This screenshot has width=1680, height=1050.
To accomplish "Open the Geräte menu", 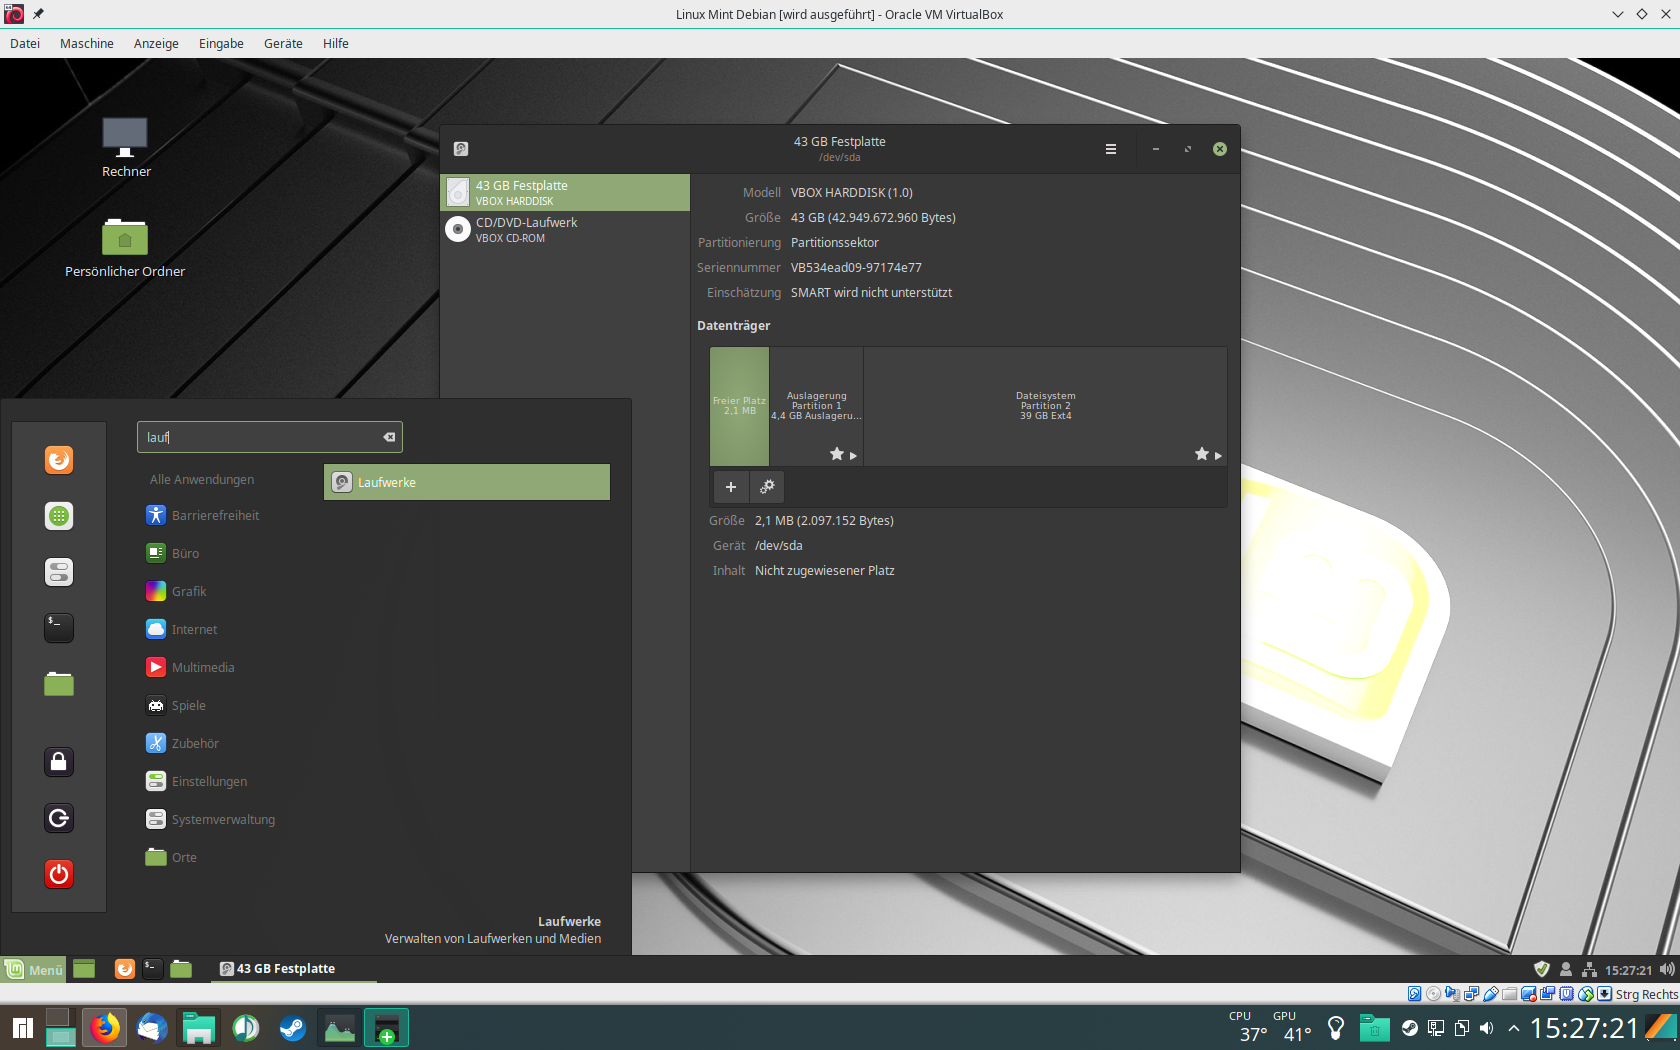I will 283,44.
